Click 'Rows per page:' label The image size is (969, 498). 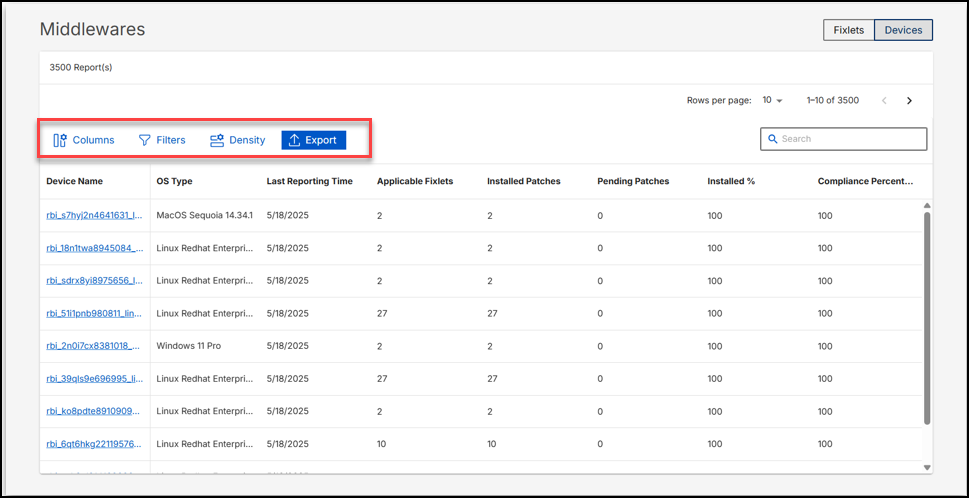719,100
